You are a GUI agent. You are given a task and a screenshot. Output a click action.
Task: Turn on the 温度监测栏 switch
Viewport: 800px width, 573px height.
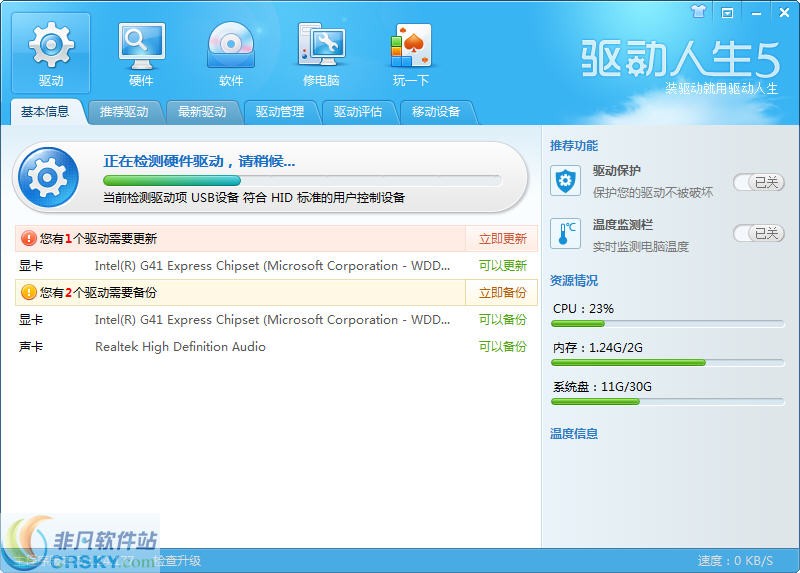(x=759, y=234)
